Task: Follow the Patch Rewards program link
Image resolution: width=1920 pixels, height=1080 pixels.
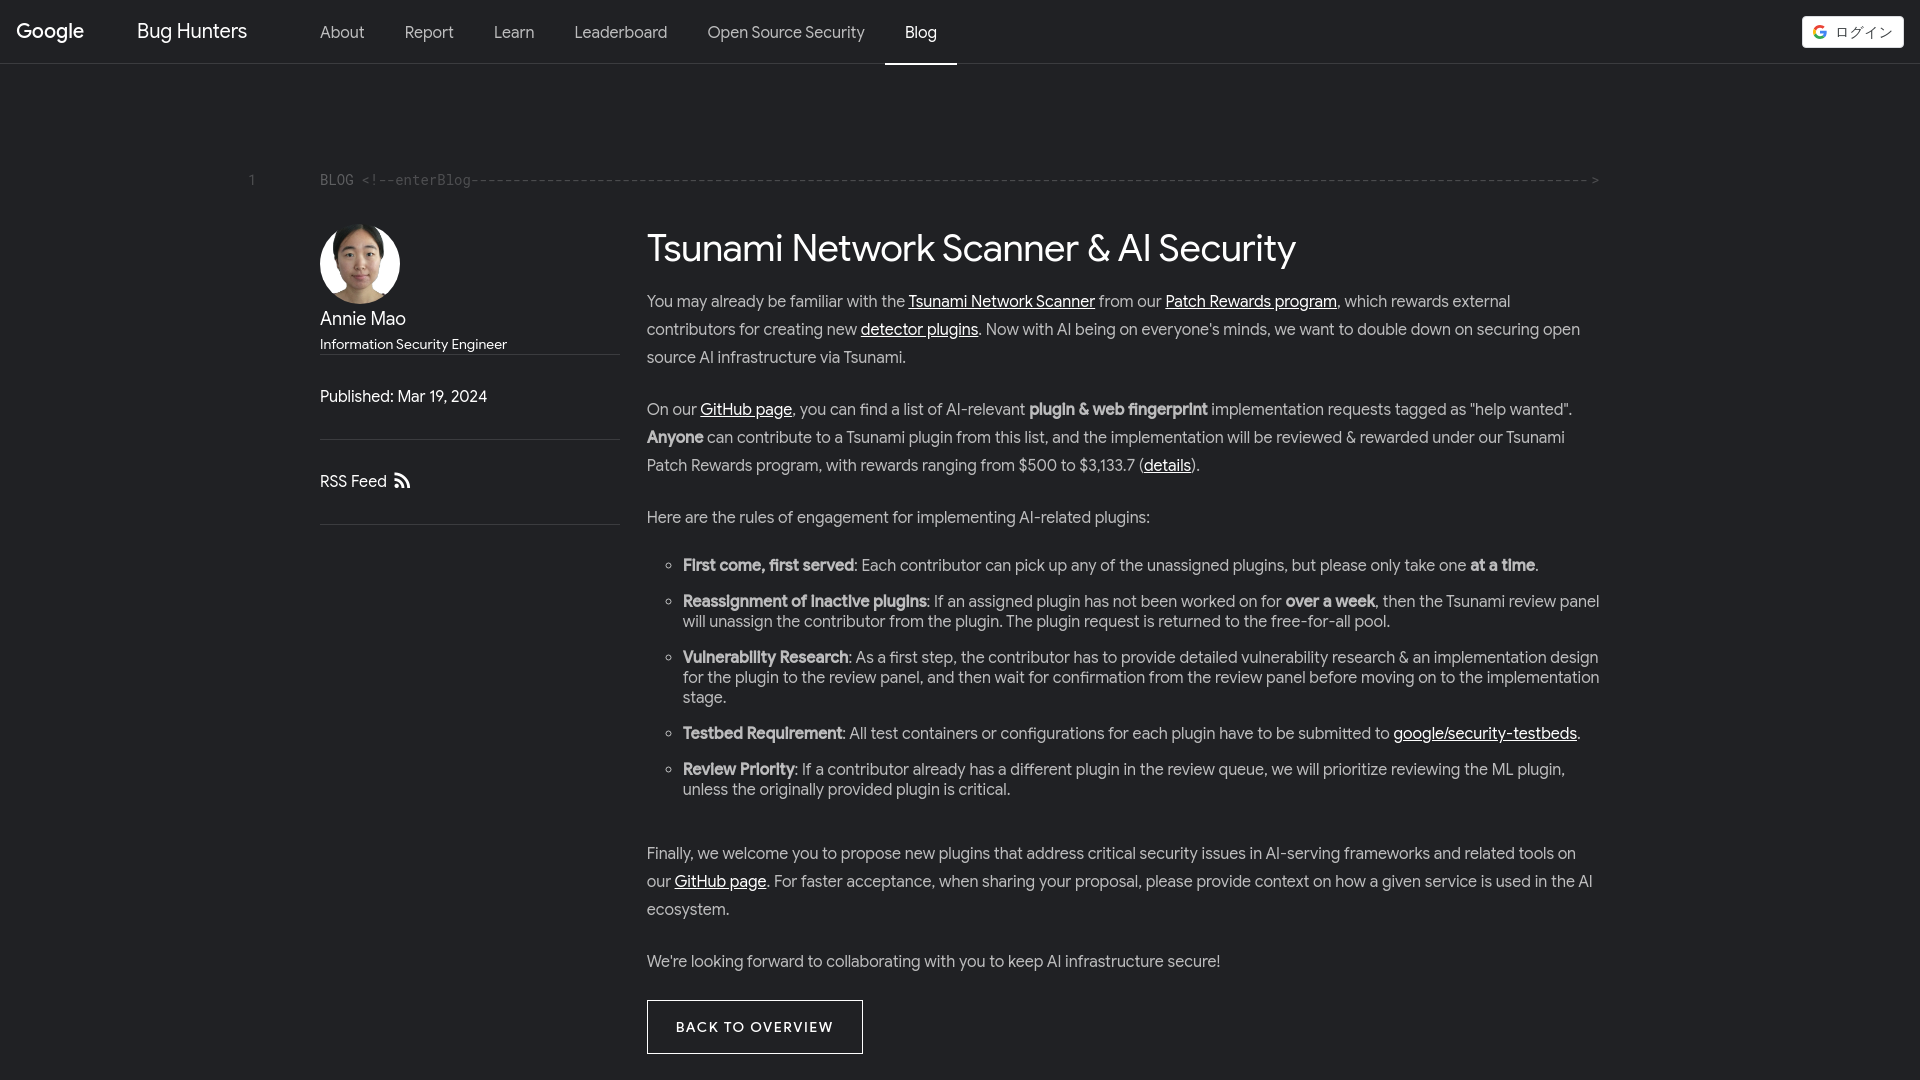Action: pos(1250,302)
